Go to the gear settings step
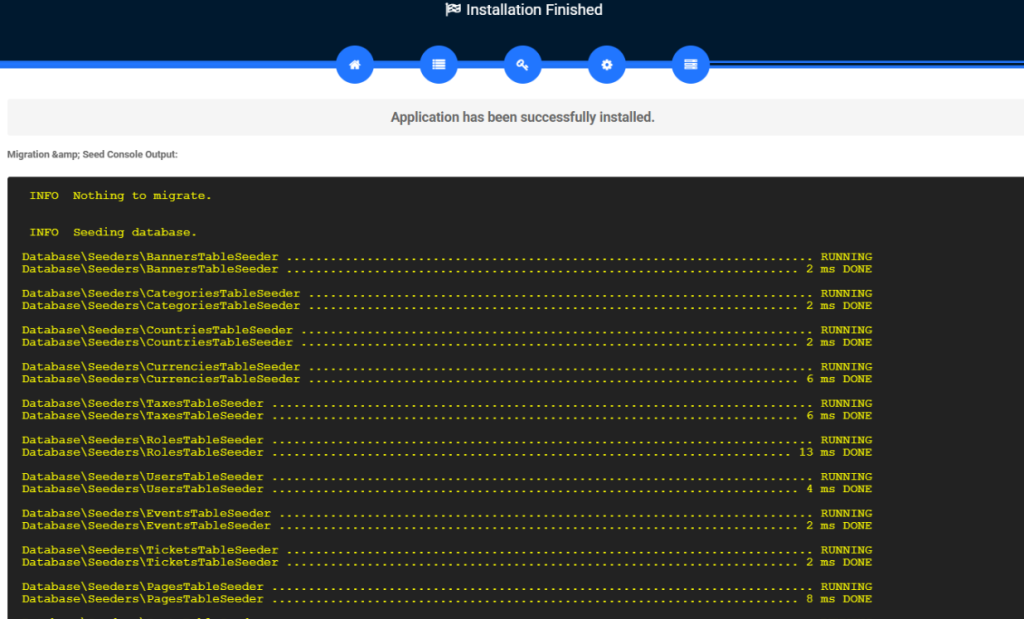The width and height of the screenshot is (1024, 619). click(606, 65)
